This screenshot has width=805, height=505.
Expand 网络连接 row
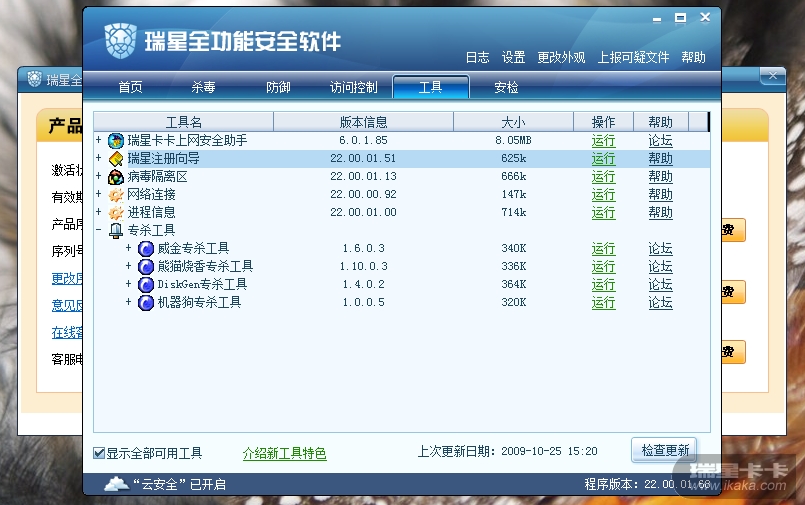99,193
